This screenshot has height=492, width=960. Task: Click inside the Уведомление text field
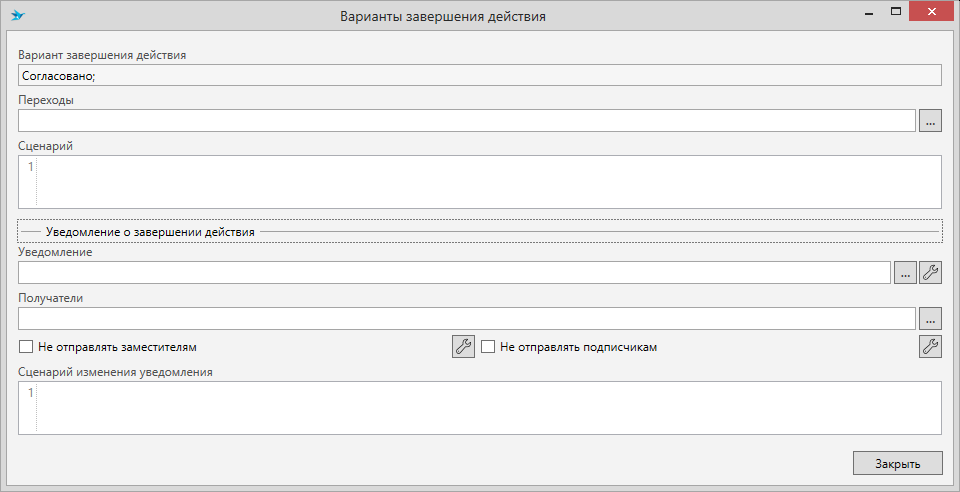[x=453, y=273]
